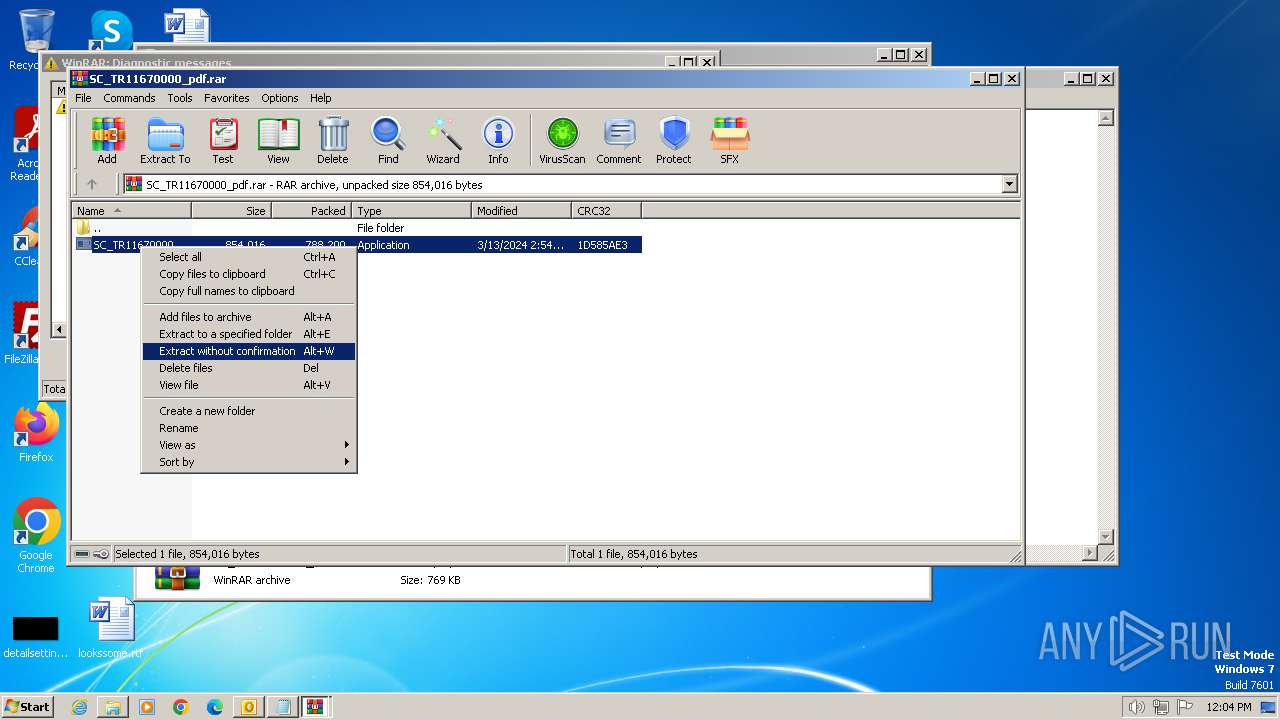
Task: Sort by Size column header
Action: (x=231, y=211)
